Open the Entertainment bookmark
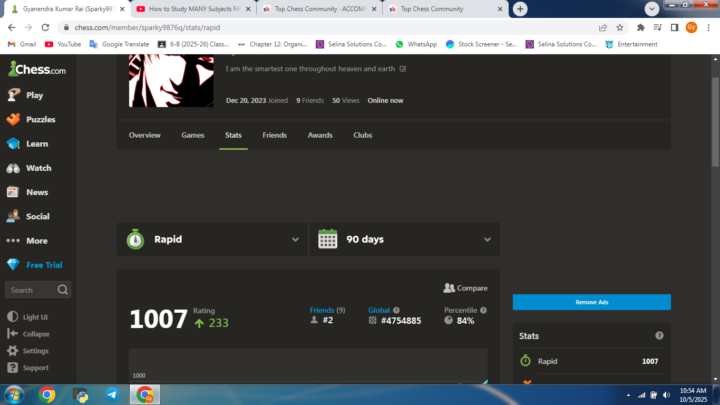 point(631,44)
